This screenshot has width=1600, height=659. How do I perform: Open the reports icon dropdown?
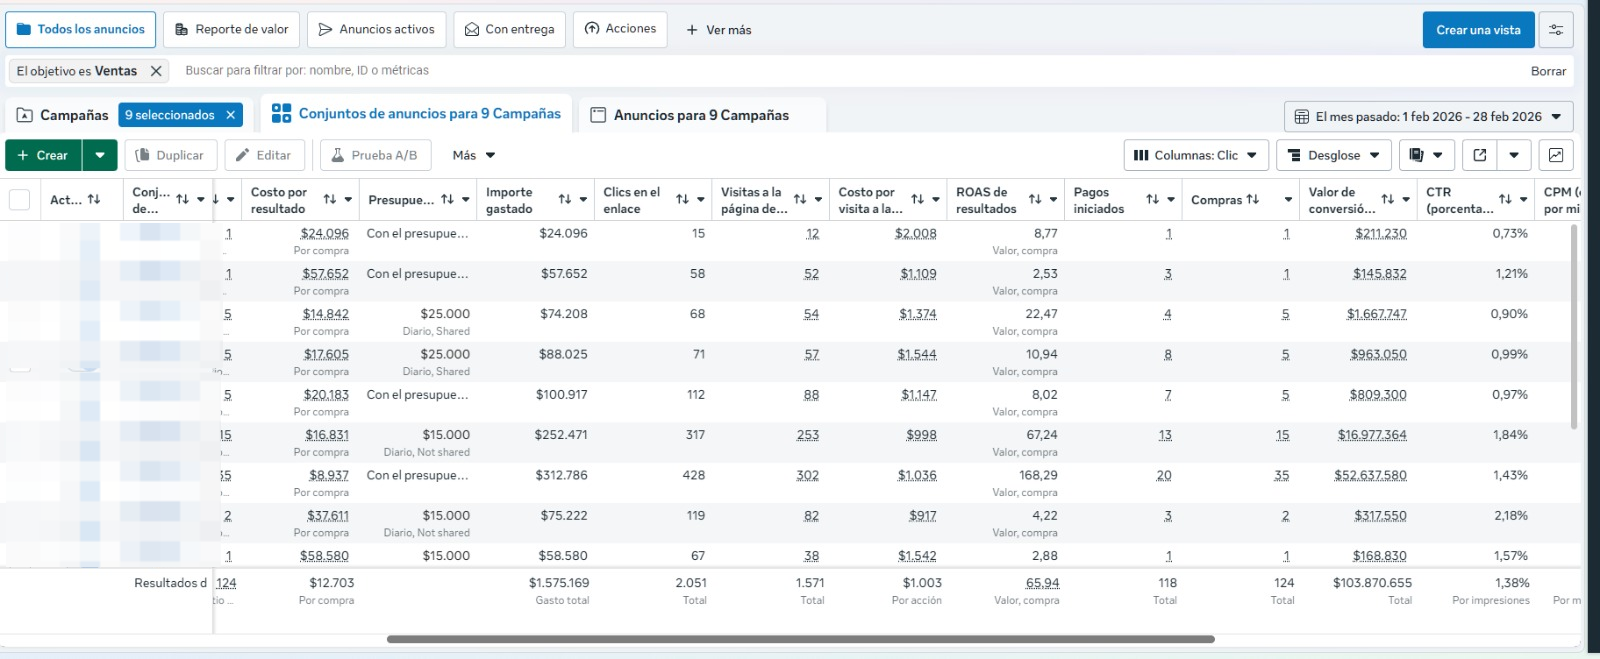pos(1426,155)
